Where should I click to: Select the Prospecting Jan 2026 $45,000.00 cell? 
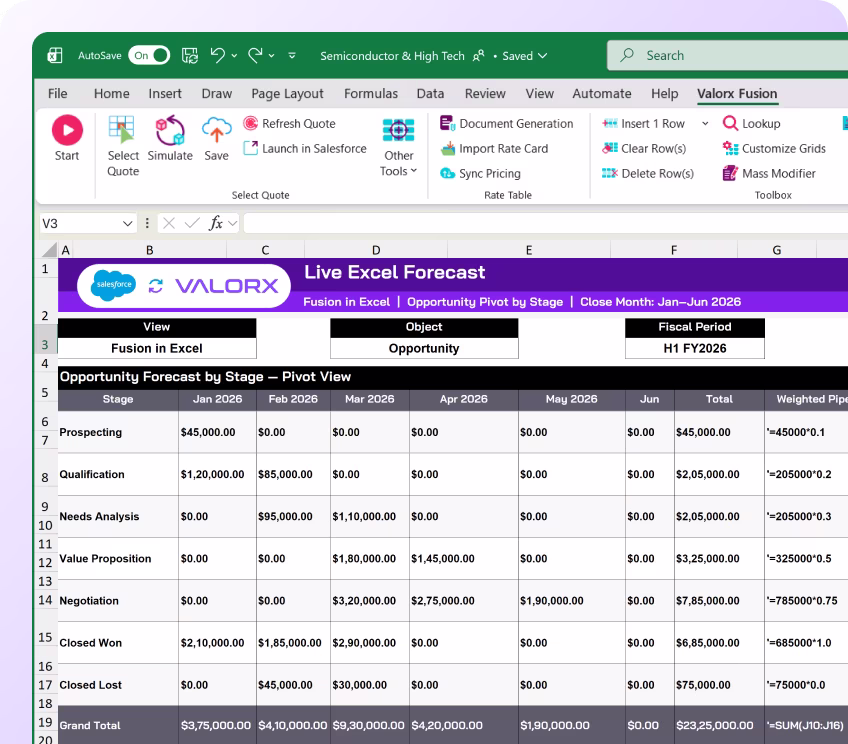(x=217, y=432)
